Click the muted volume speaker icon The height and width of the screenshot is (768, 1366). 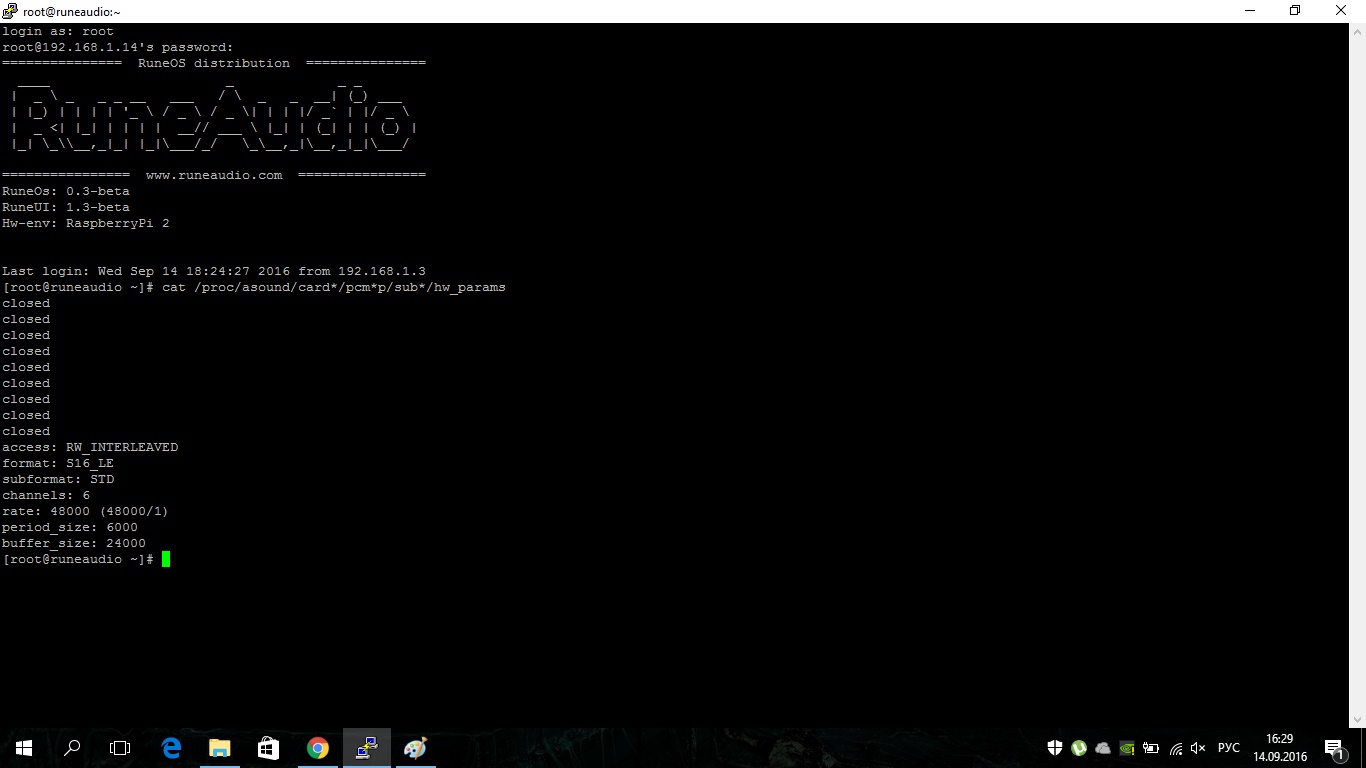point(1199,748)
